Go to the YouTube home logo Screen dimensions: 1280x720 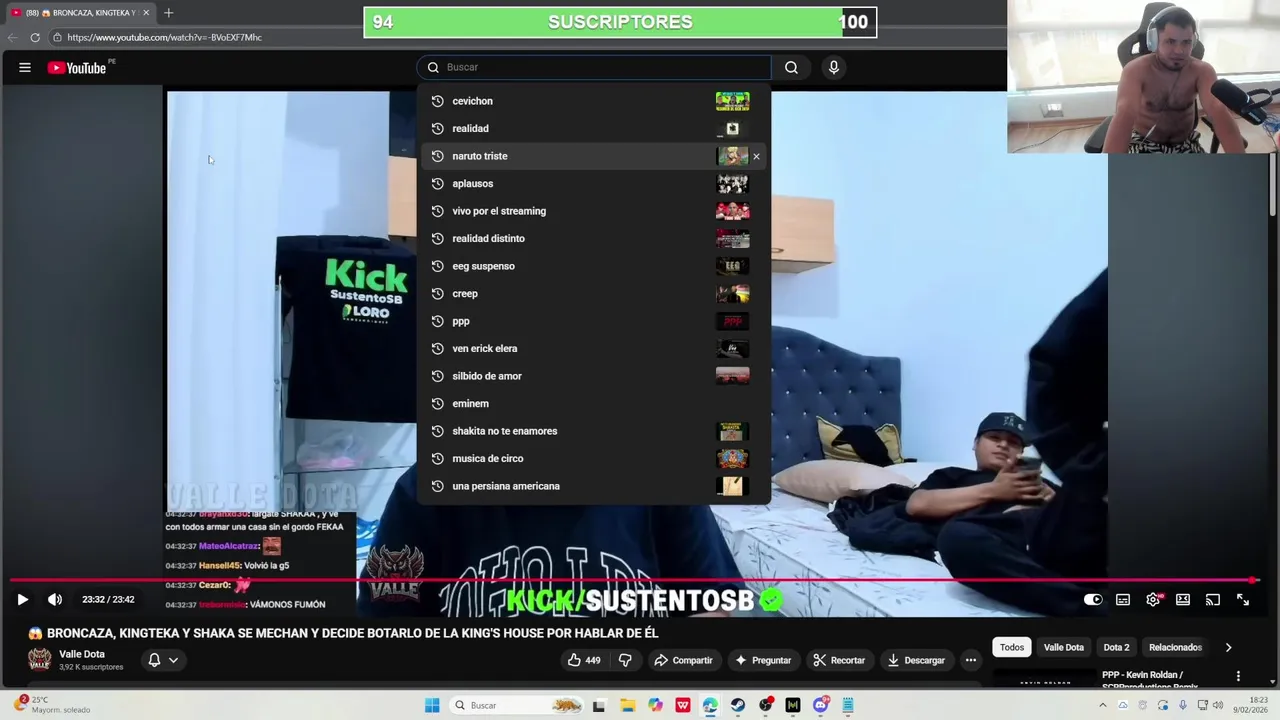(x=77, y=67)
